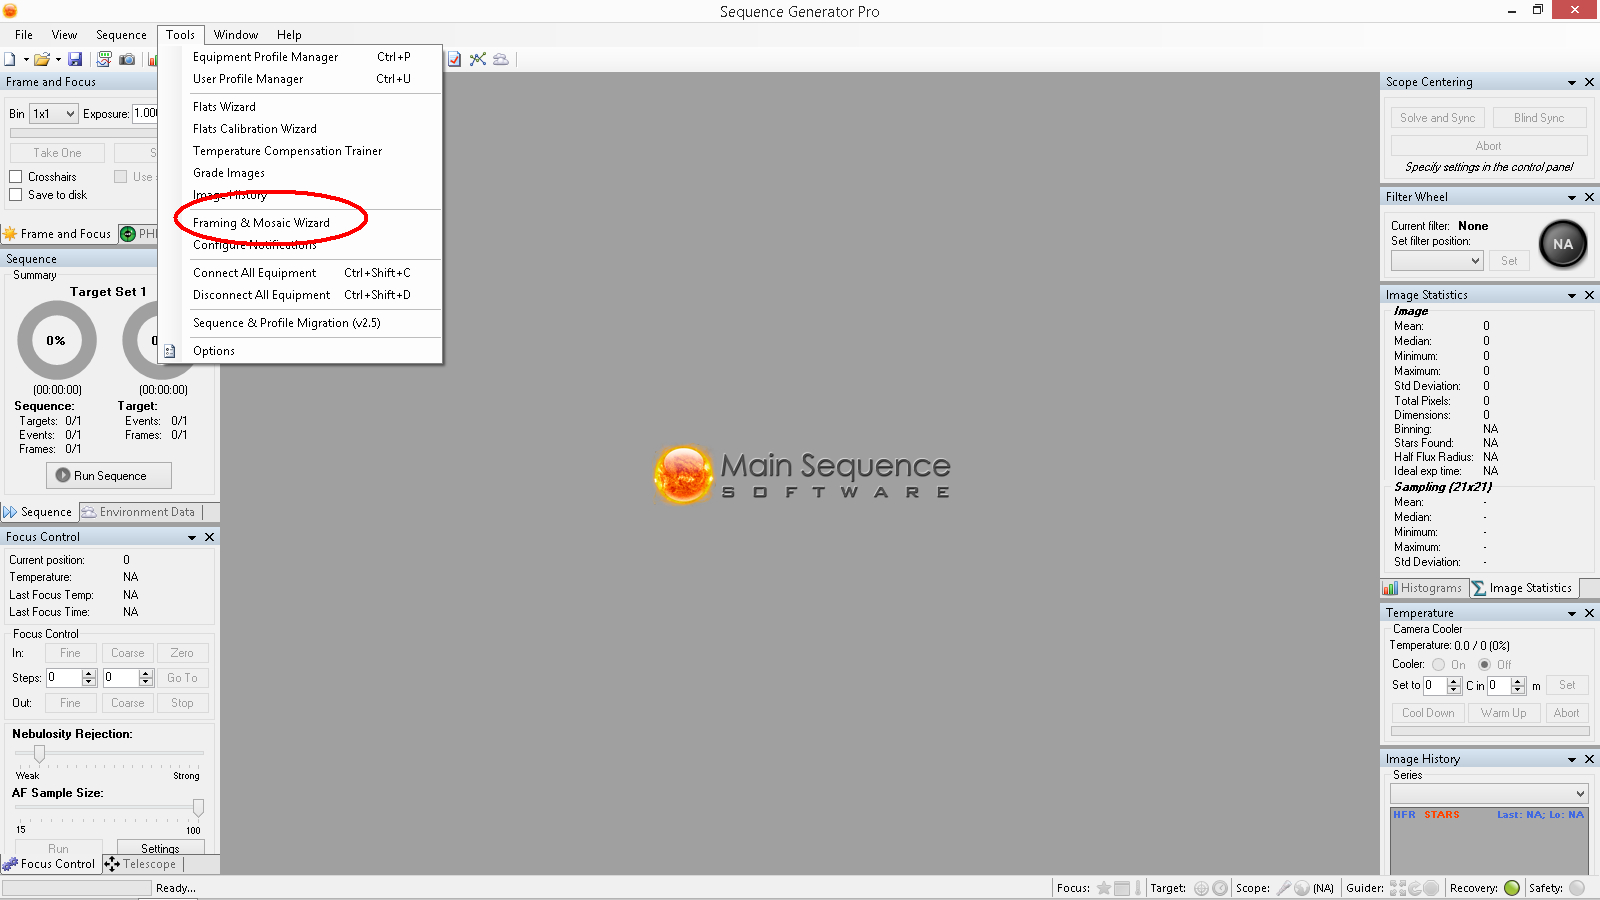
Task: Open the Image History Series dropdown
Action: [1489, 793]
